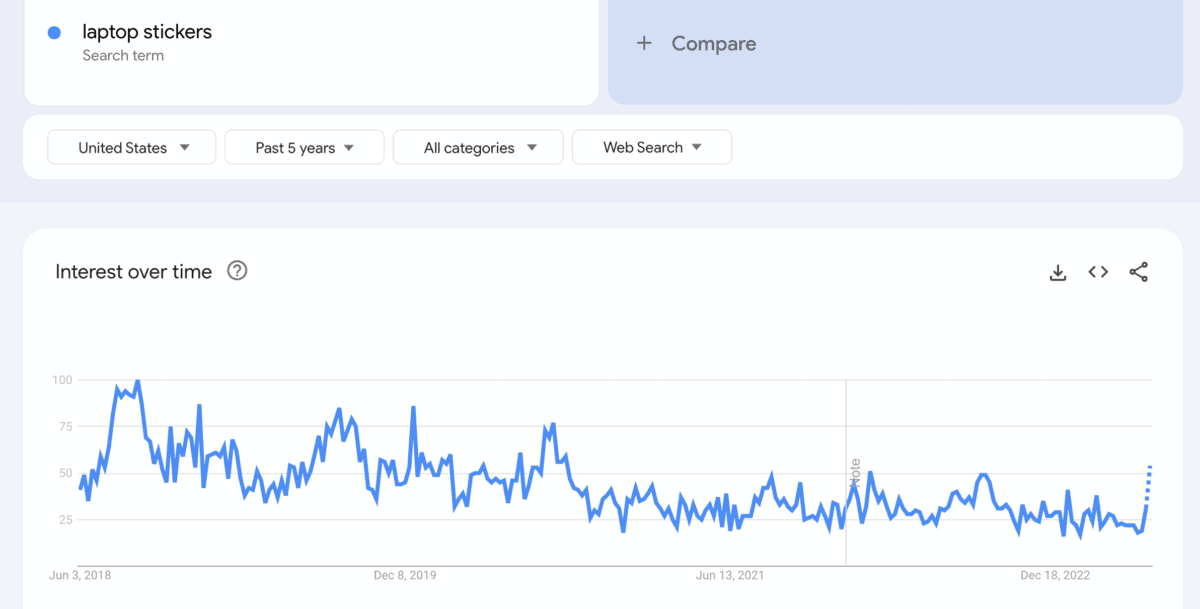Click the Interest over time heading
Viewport: 1200px width, 609px height.
[x=134, y=272]
